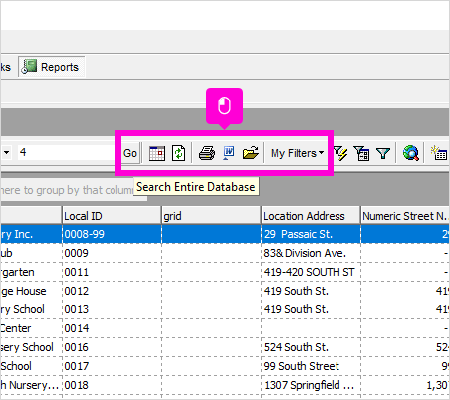Image resolution: width=450 pixels, height=400 pixels.
Task: Click the filter with table icon
Action: pyautogui.click(x=361, y=153)
